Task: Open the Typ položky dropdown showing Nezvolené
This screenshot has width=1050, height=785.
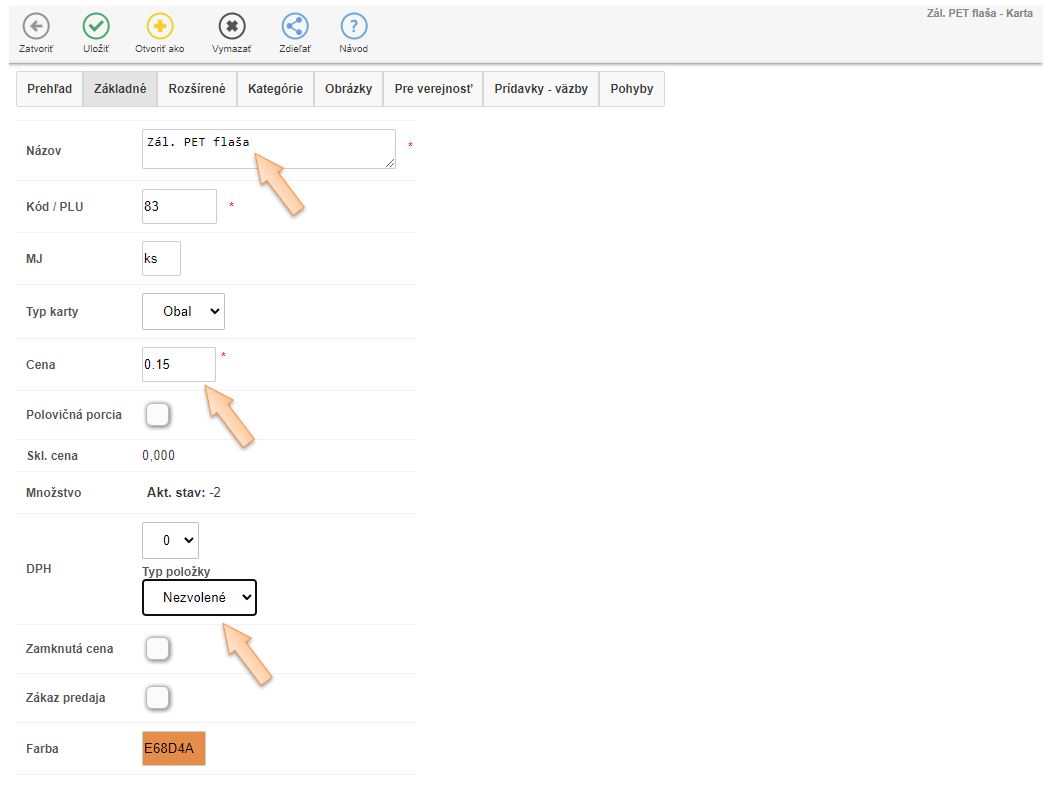Action: (x=199, y=598)
